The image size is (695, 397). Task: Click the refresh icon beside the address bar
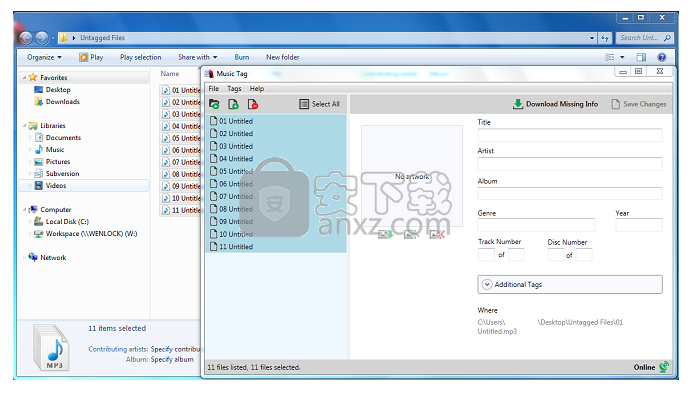605,38
